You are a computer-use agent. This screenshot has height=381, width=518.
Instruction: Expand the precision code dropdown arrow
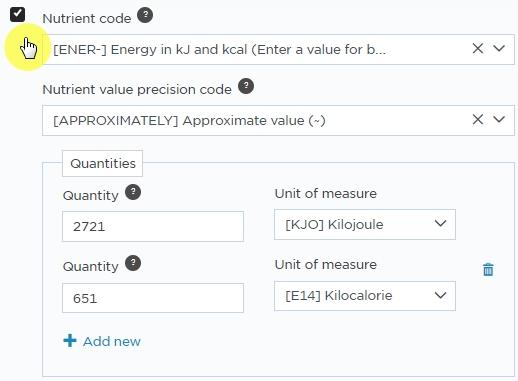(x=499, y=119)
